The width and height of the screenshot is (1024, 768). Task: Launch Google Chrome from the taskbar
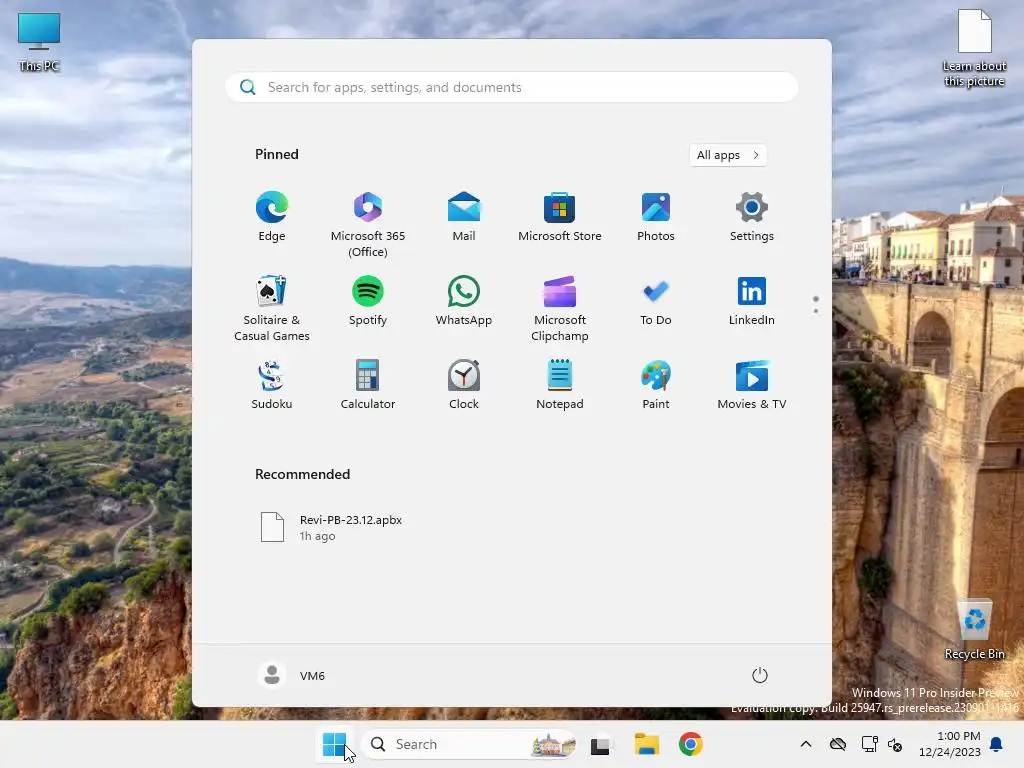[690, 744]
